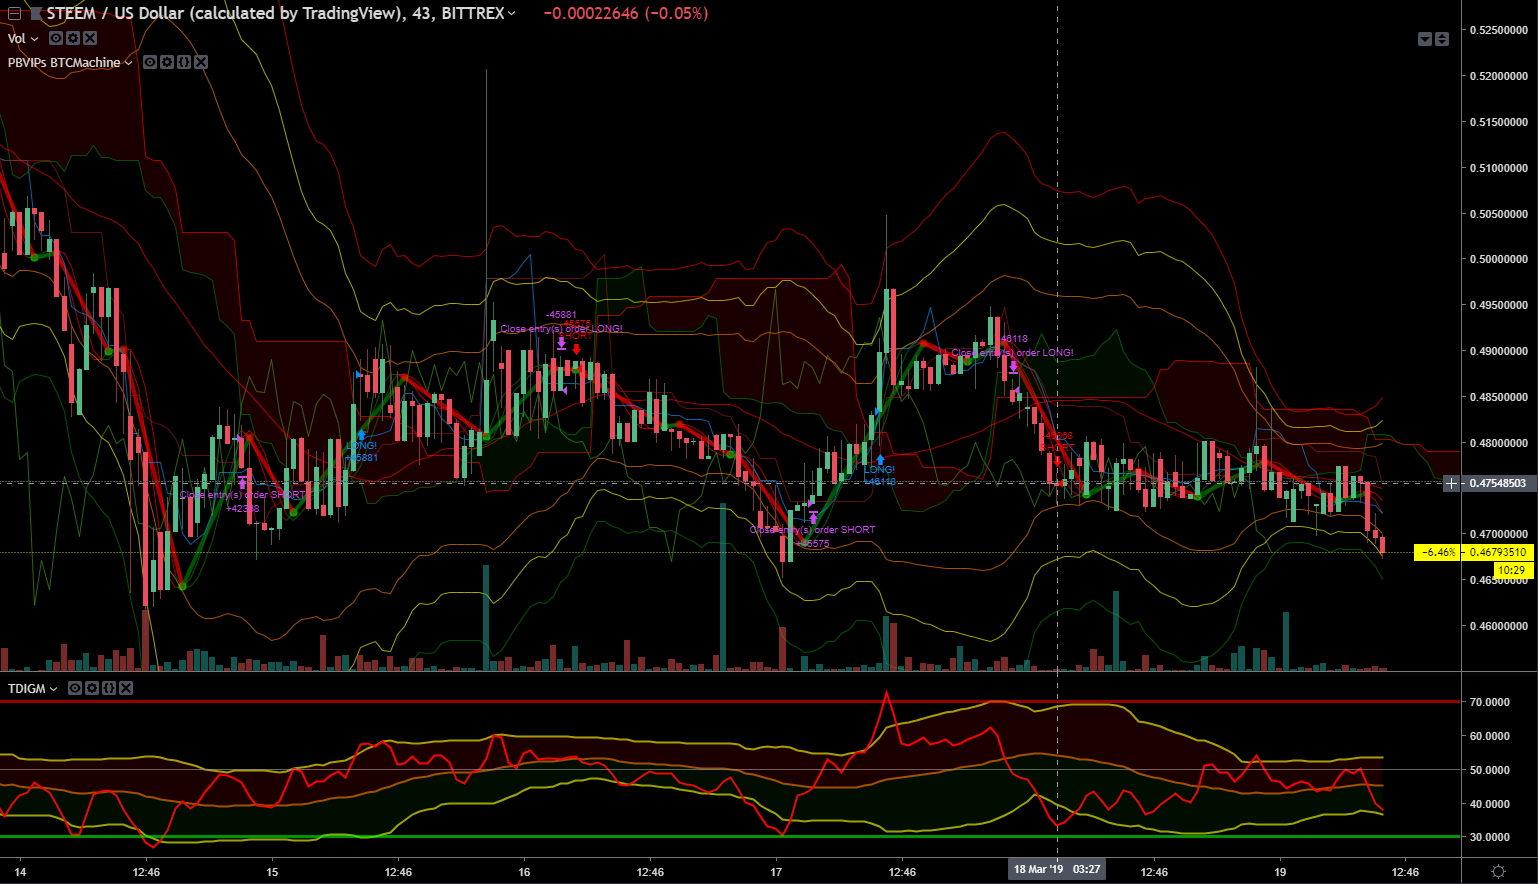This screenshot has width=1538, height=884.
Task: Click the PBVIPs BTCMachine indicator label
Action: point(64,63)
